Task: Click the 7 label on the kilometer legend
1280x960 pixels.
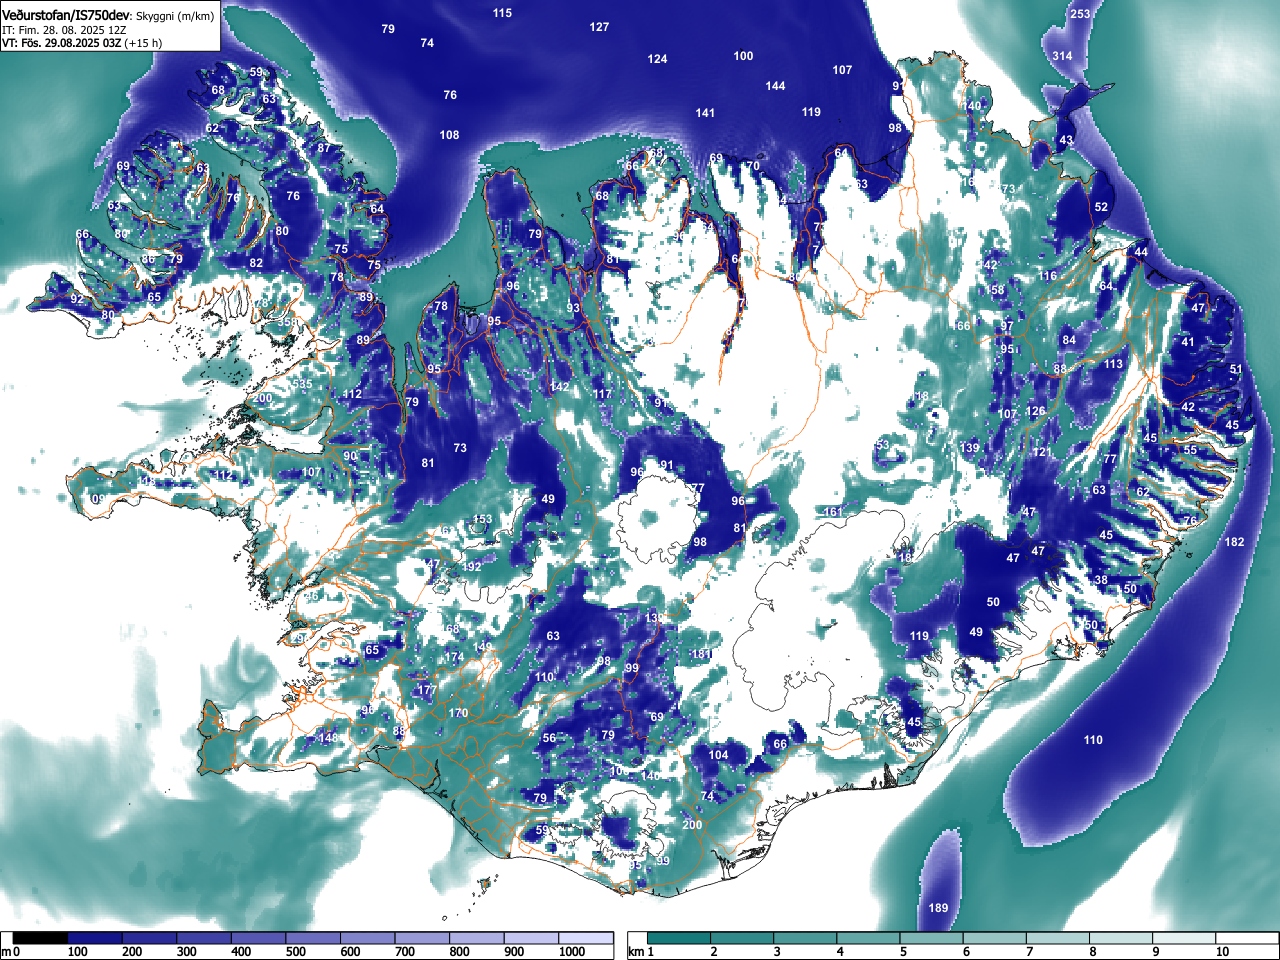Action: [x=1029, y=952]
